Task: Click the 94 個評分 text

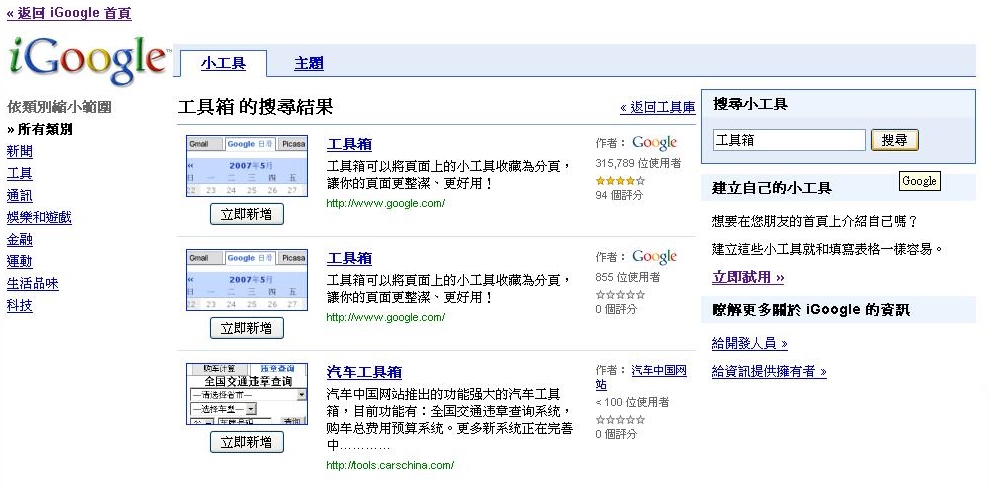Action: [619, 195]
